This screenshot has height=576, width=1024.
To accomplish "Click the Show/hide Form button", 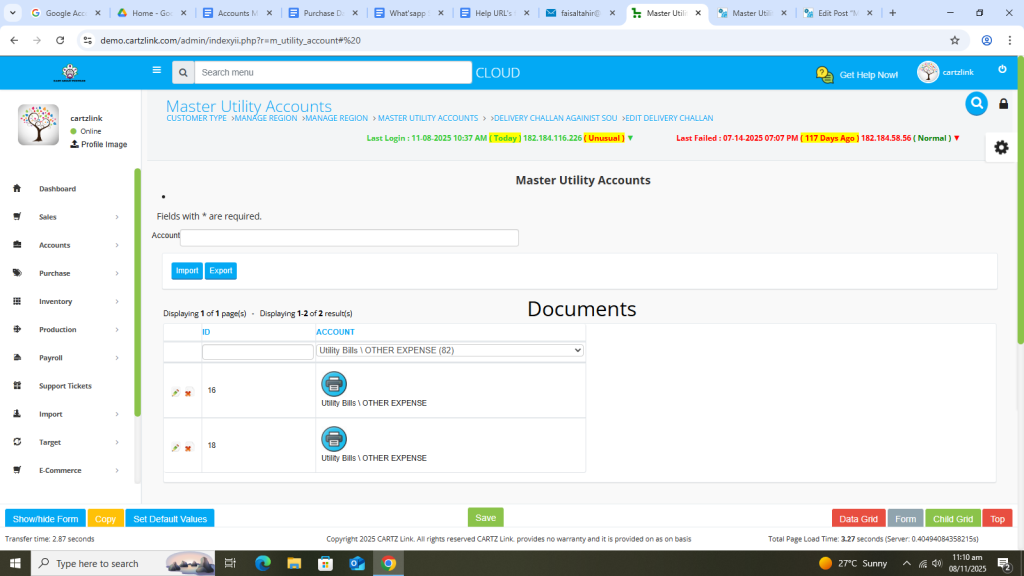I will point(45,519).
